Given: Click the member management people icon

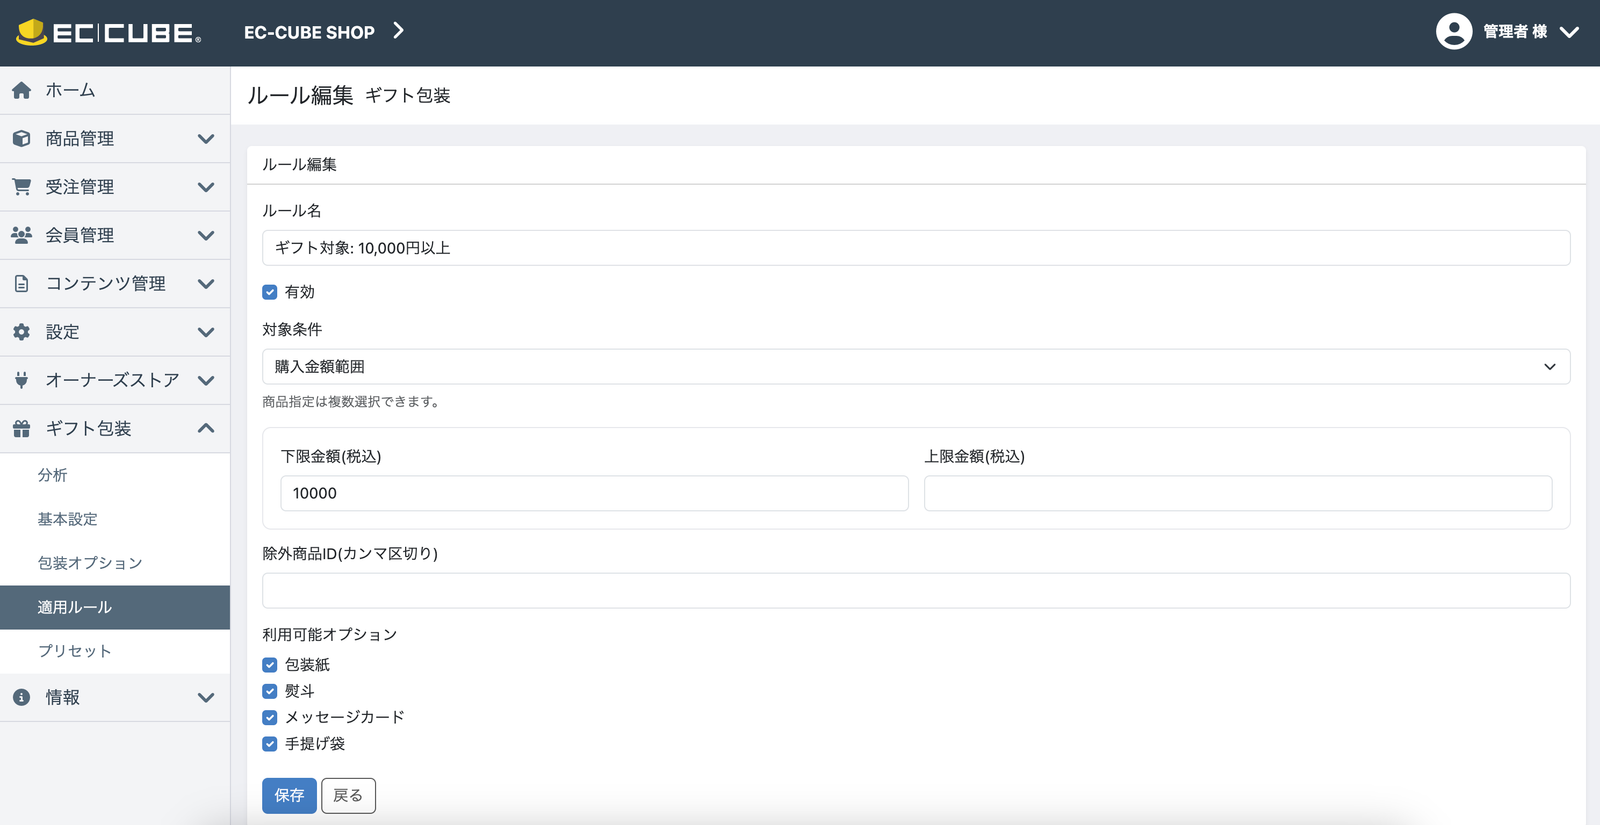Looking at the screenshot, I should [21, 235].
